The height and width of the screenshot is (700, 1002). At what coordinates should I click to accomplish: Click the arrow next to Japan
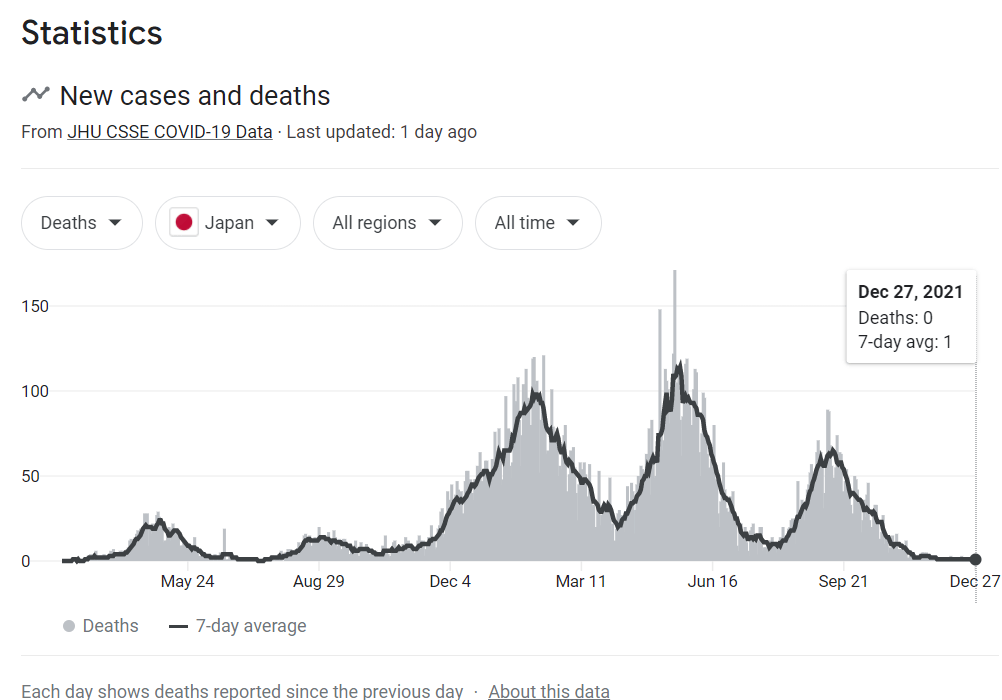pos(272,222)
